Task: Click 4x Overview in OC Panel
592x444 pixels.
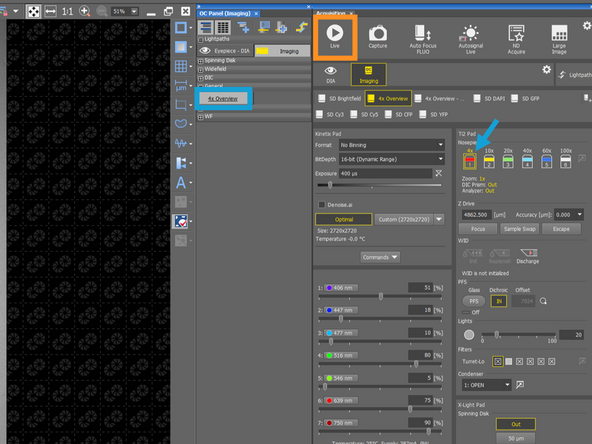Action: coord(223,99)
